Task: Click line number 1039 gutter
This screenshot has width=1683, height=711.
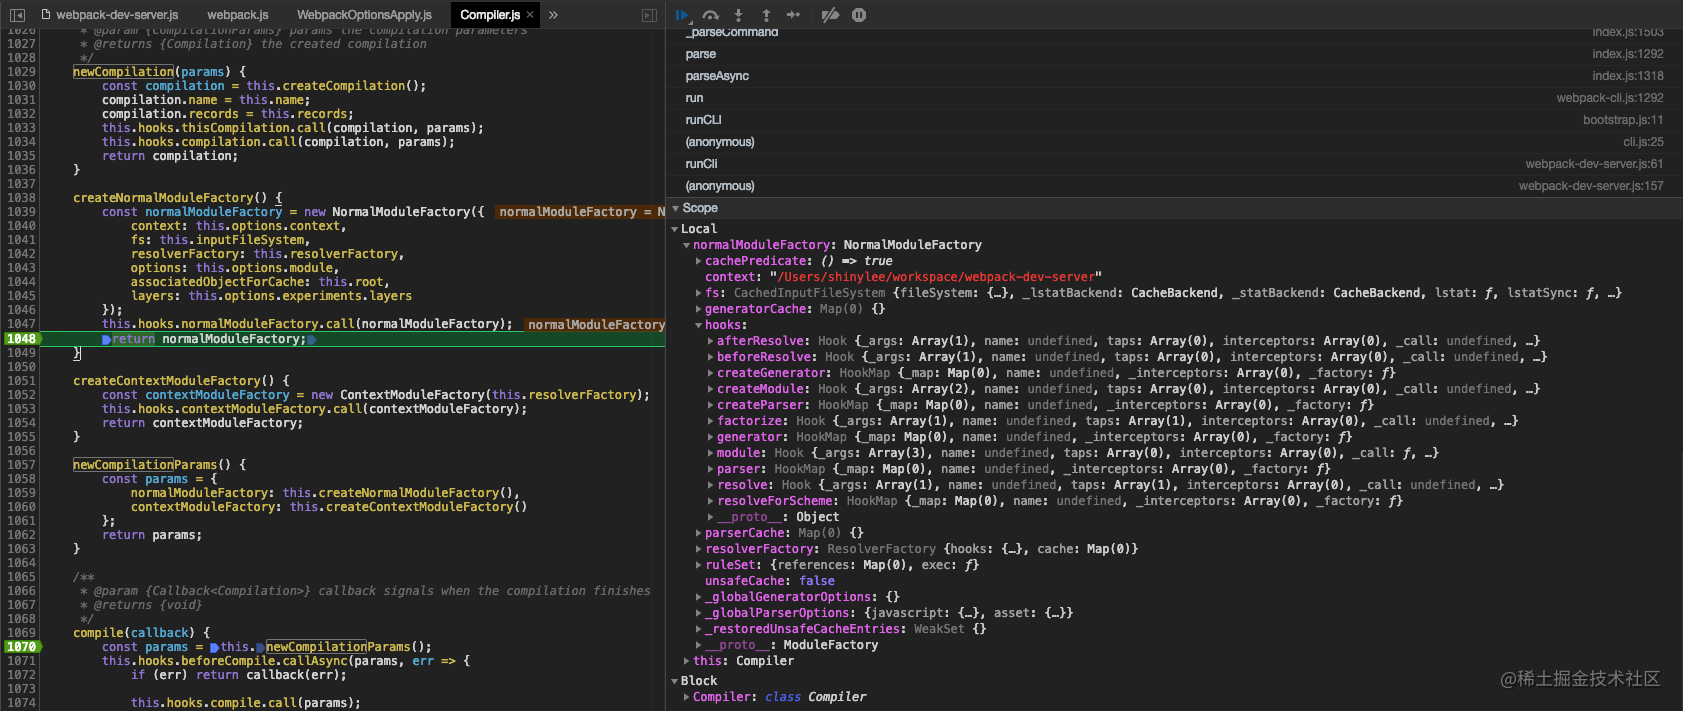Action: (21, 212)
